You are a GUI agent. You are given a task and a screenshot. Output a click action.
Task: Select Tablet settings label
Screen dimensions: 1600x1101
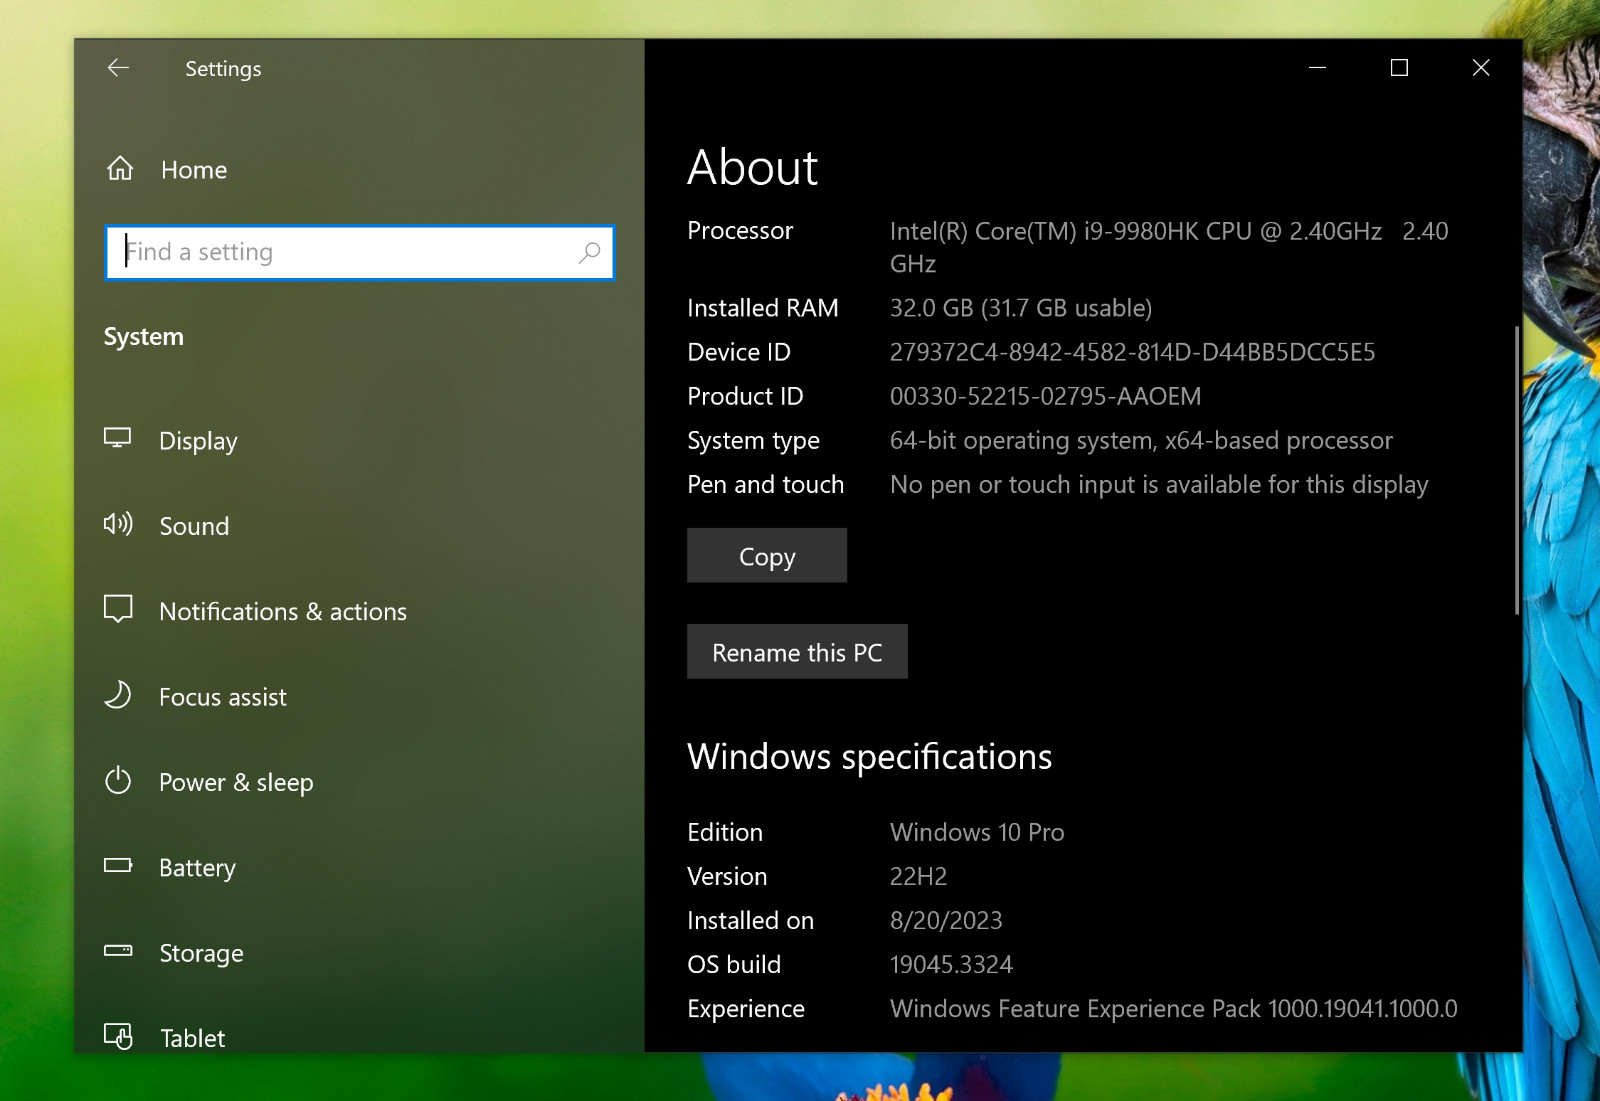pyautogui.click(x=192, y=1038)
